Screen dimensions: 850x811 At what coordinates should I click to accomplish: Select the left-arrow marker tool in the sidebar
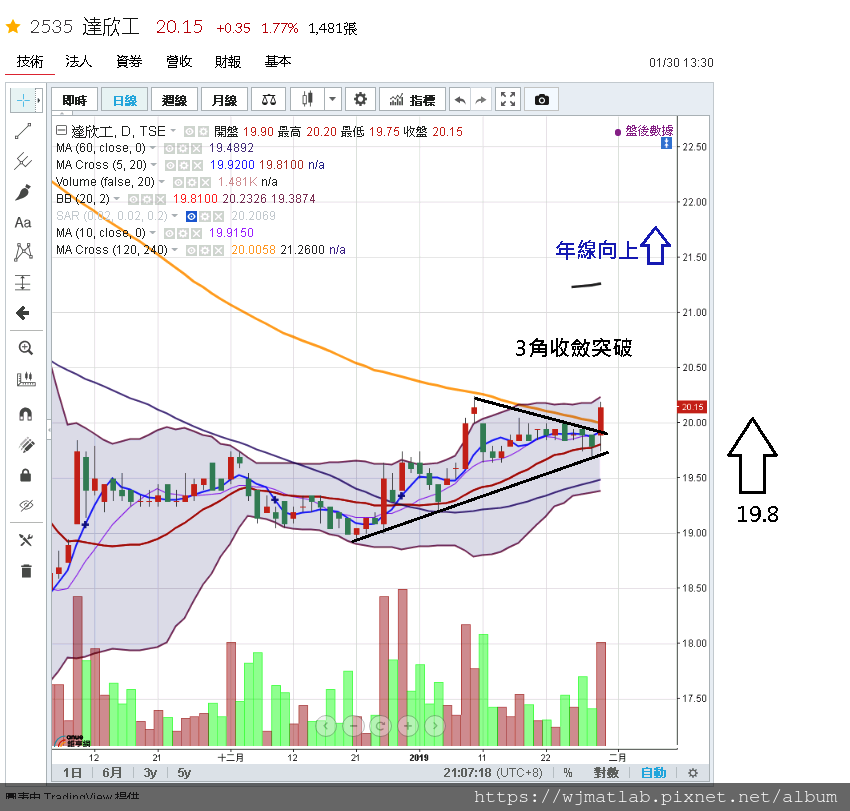point(23,313)
